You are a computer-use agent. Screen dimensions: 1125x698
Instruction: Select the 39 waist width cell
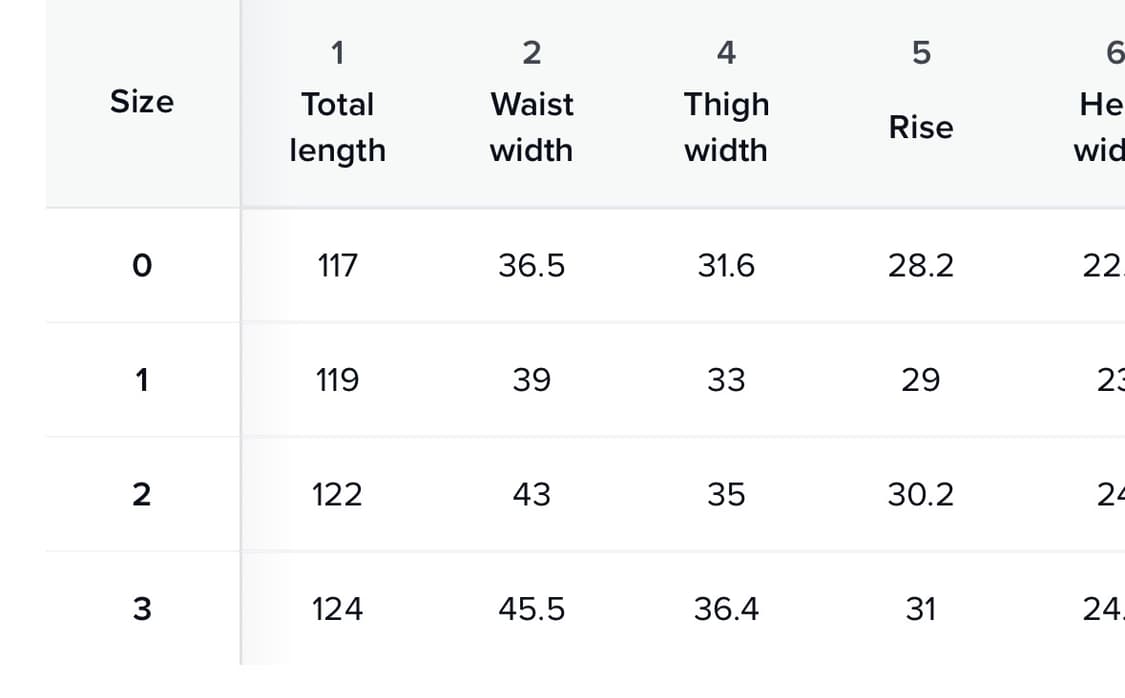click(531, 380)
